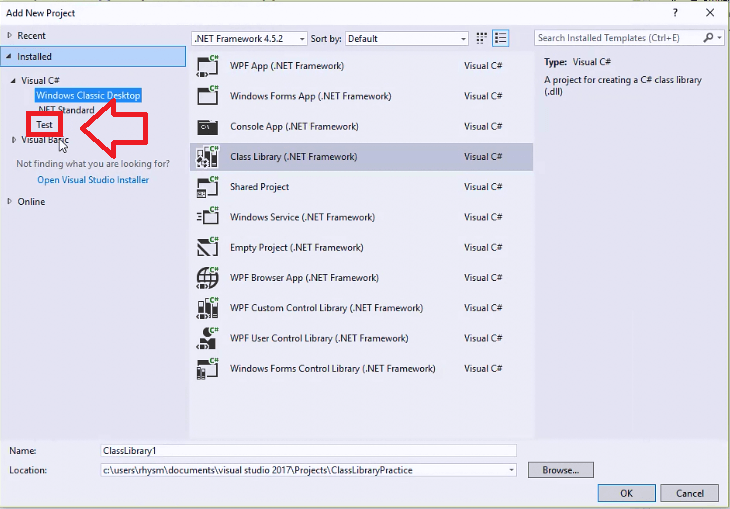730x509 pixels.
Task: Click the Windows Forms App template icon
Action: (x=208, y=96)
